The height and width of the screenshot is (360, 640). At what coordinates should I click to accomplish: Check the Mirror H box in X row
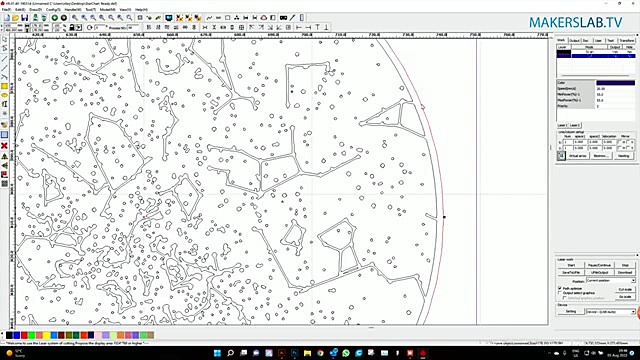click(620, 142)
